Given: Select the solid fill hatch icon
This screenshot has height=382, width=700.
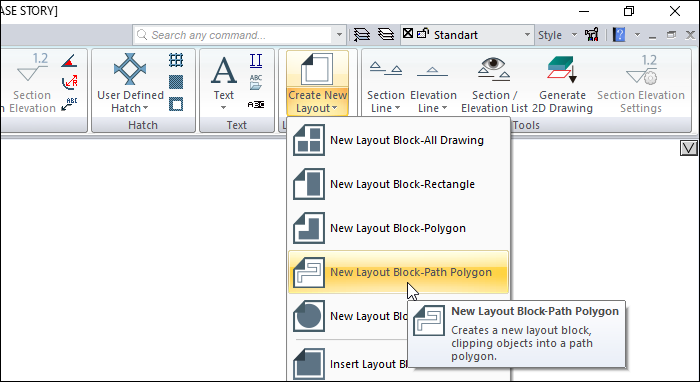Looking at the screenshot, I should tap(176, 82).
